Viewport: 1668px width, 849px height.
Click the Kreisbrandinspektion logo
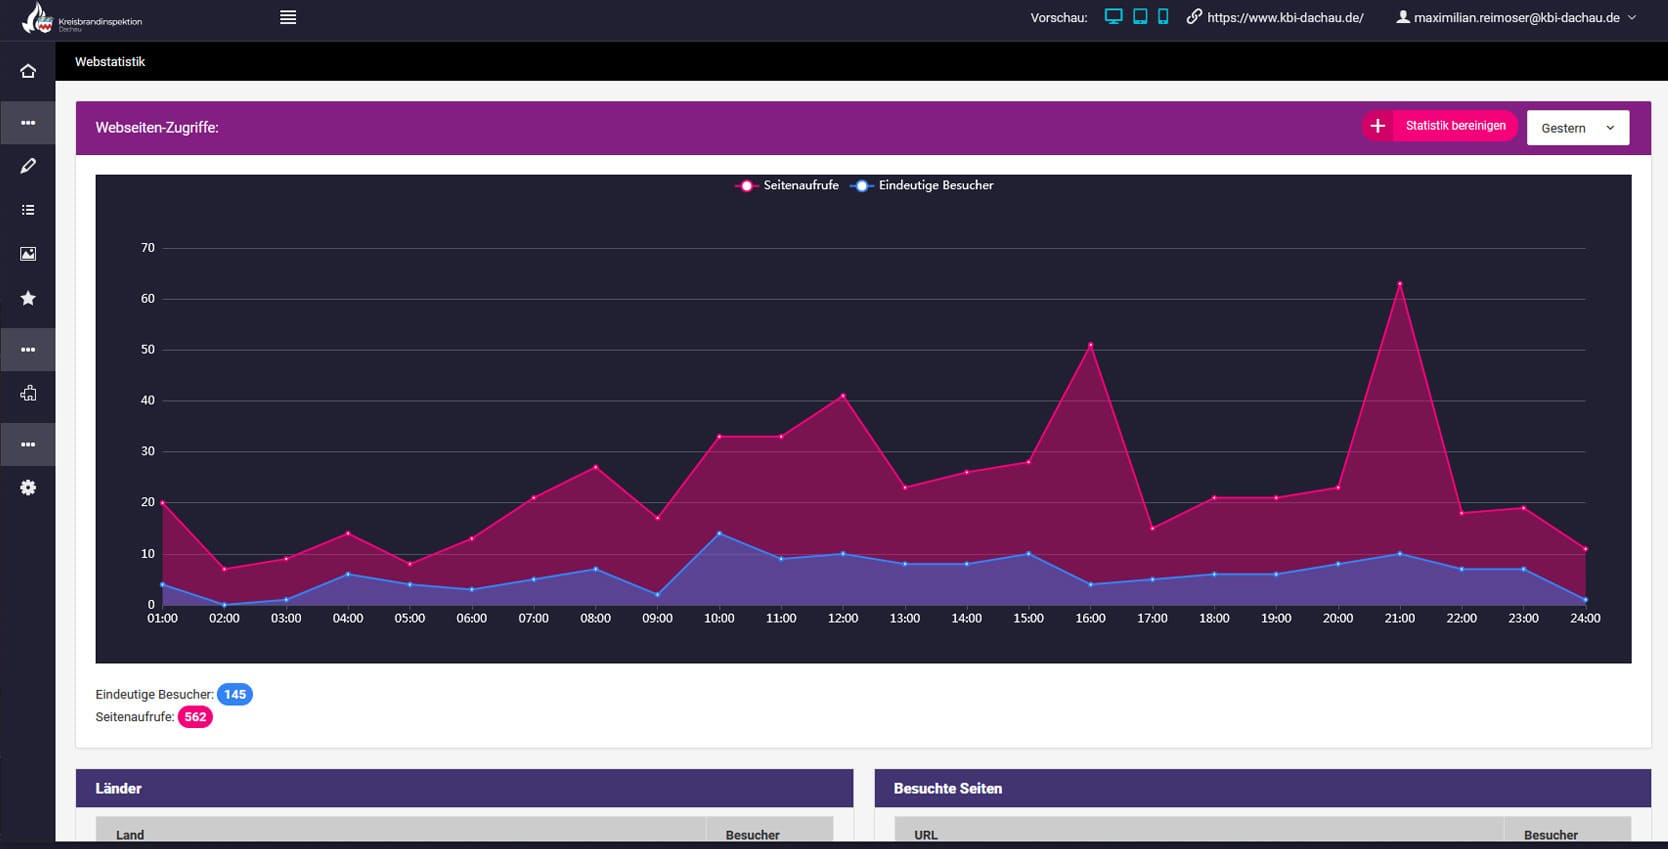tap(82, 19)
